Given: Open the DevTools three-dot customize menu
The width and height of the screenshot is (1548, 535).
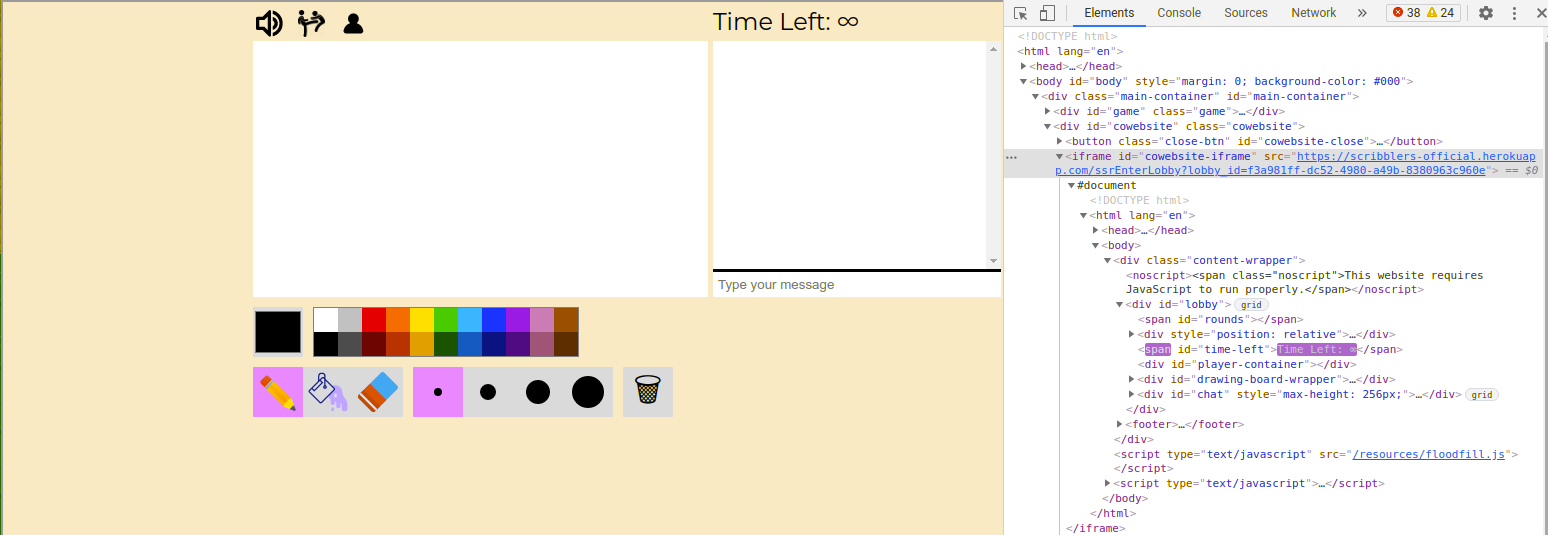Looking at the screenshot, I should tap(1516, 13).
